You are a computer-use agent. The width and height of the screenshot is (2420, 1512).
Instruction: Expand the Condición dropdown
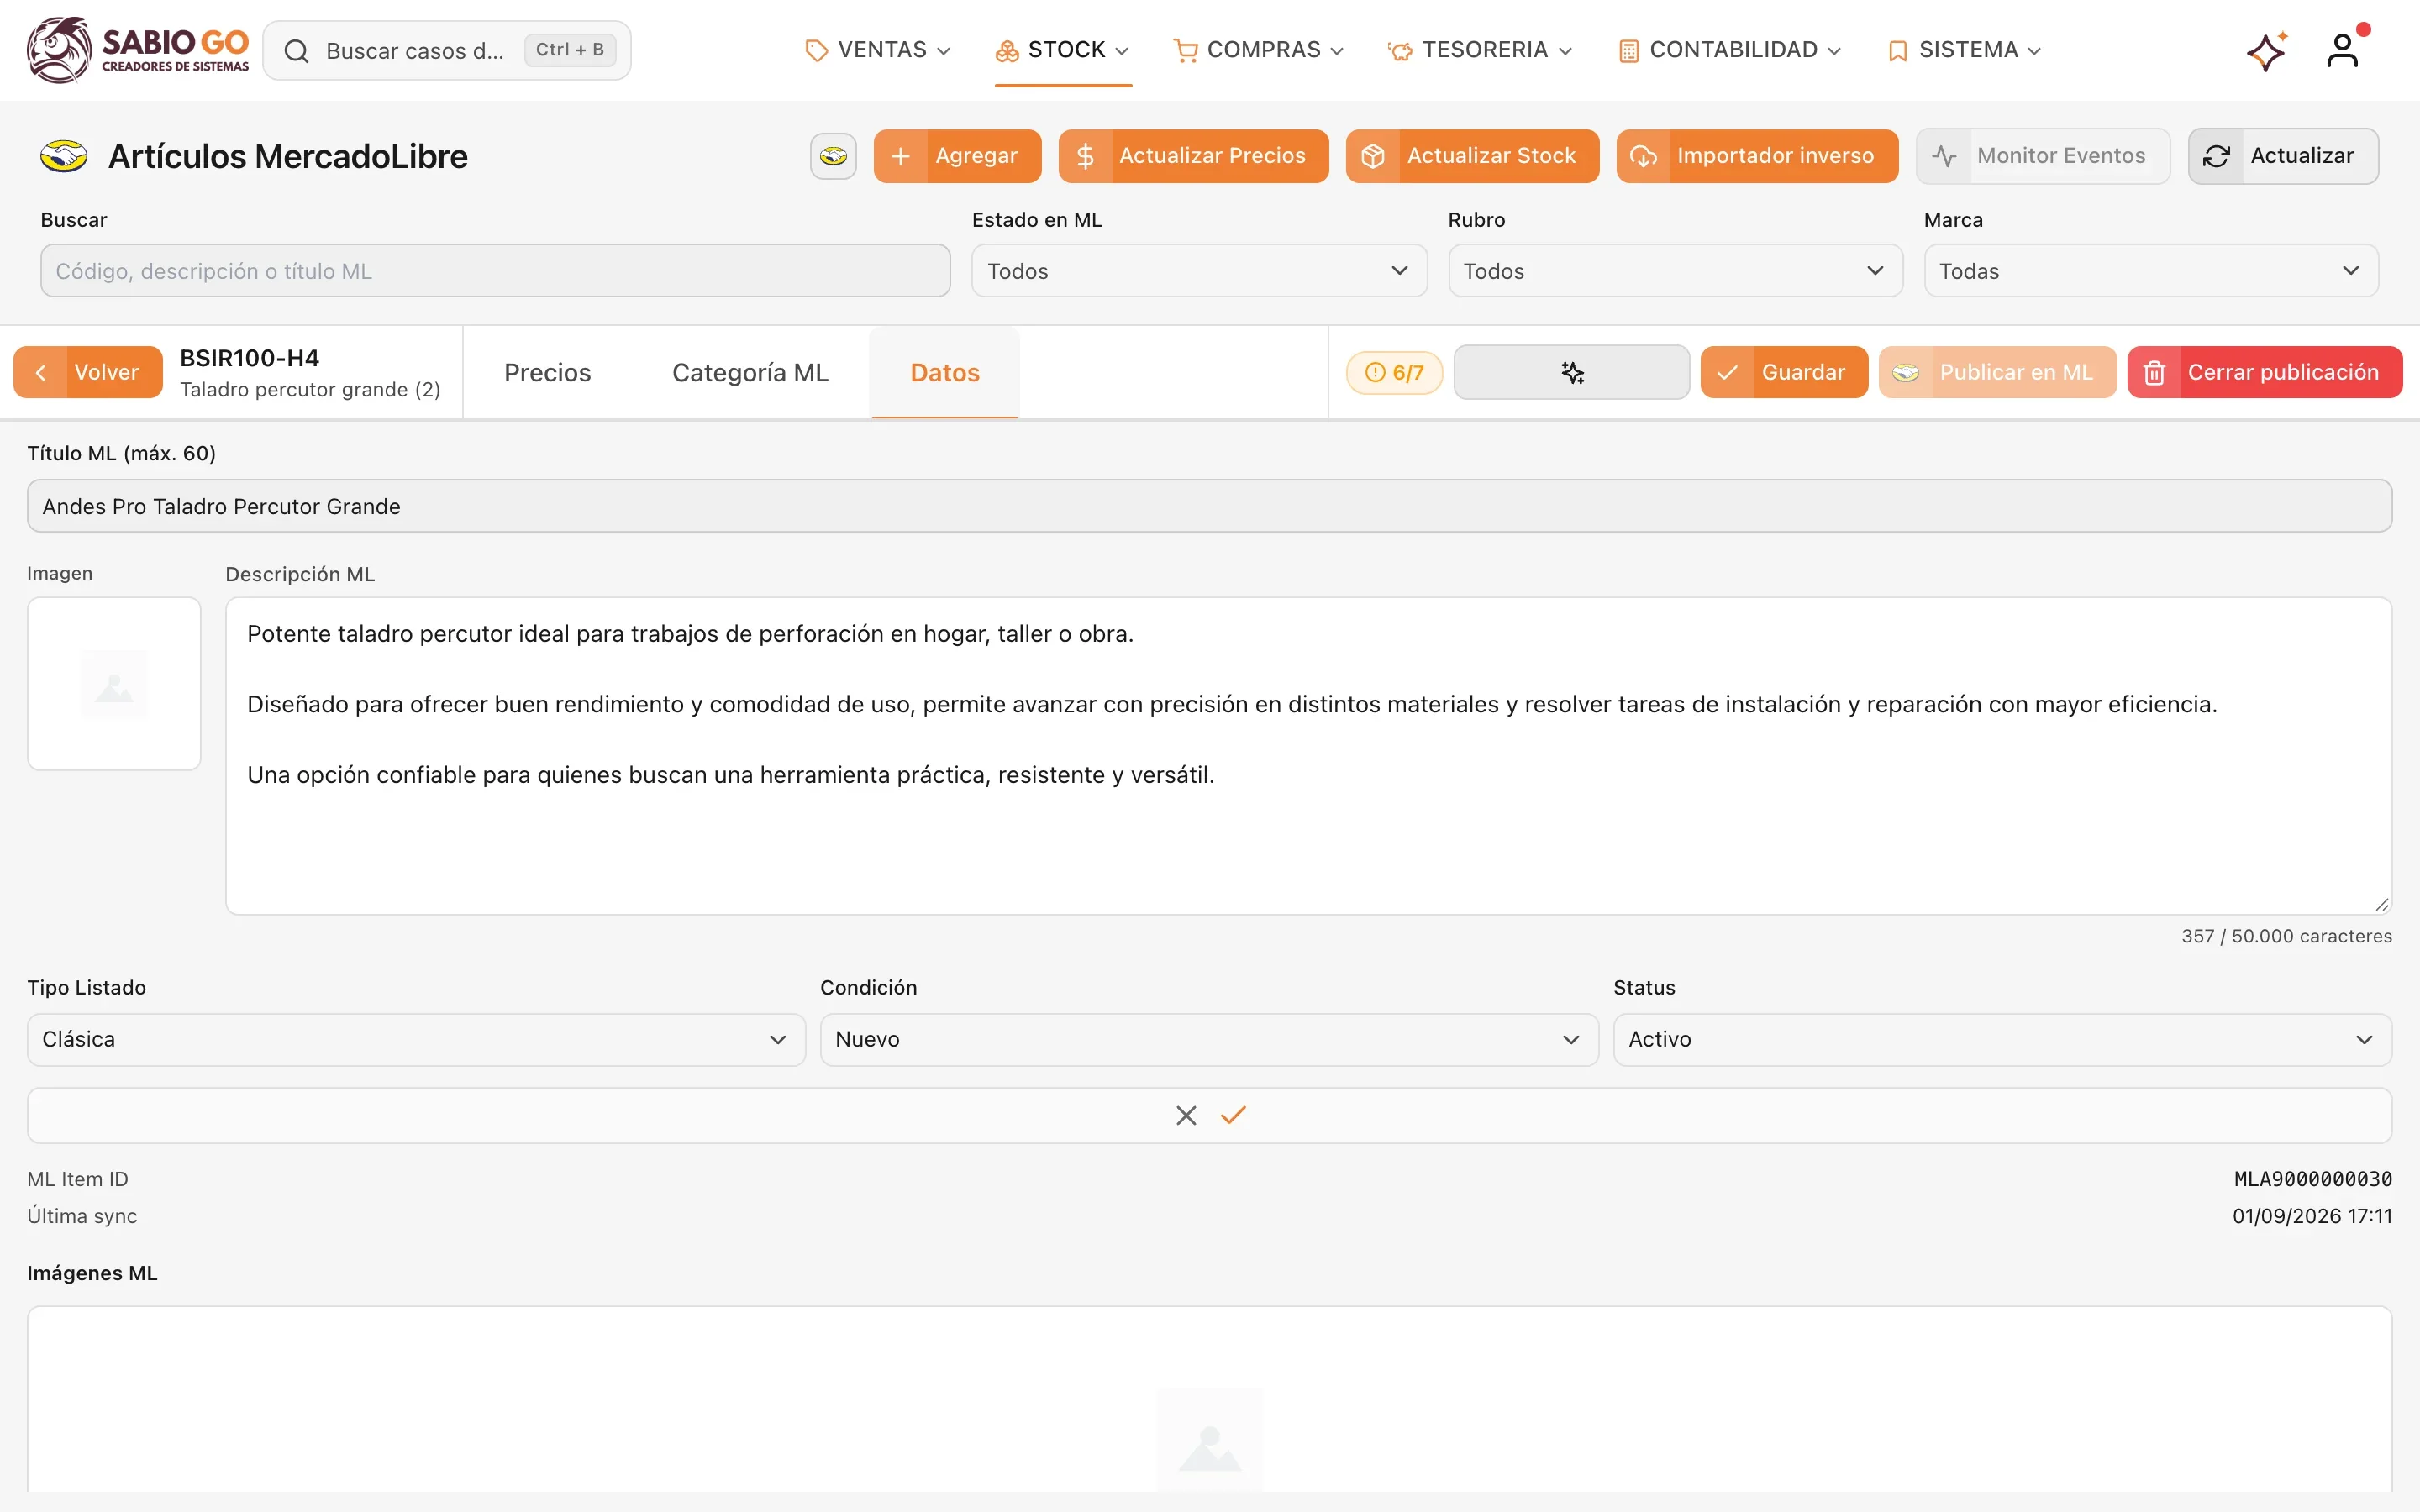pos(1209,1040)
